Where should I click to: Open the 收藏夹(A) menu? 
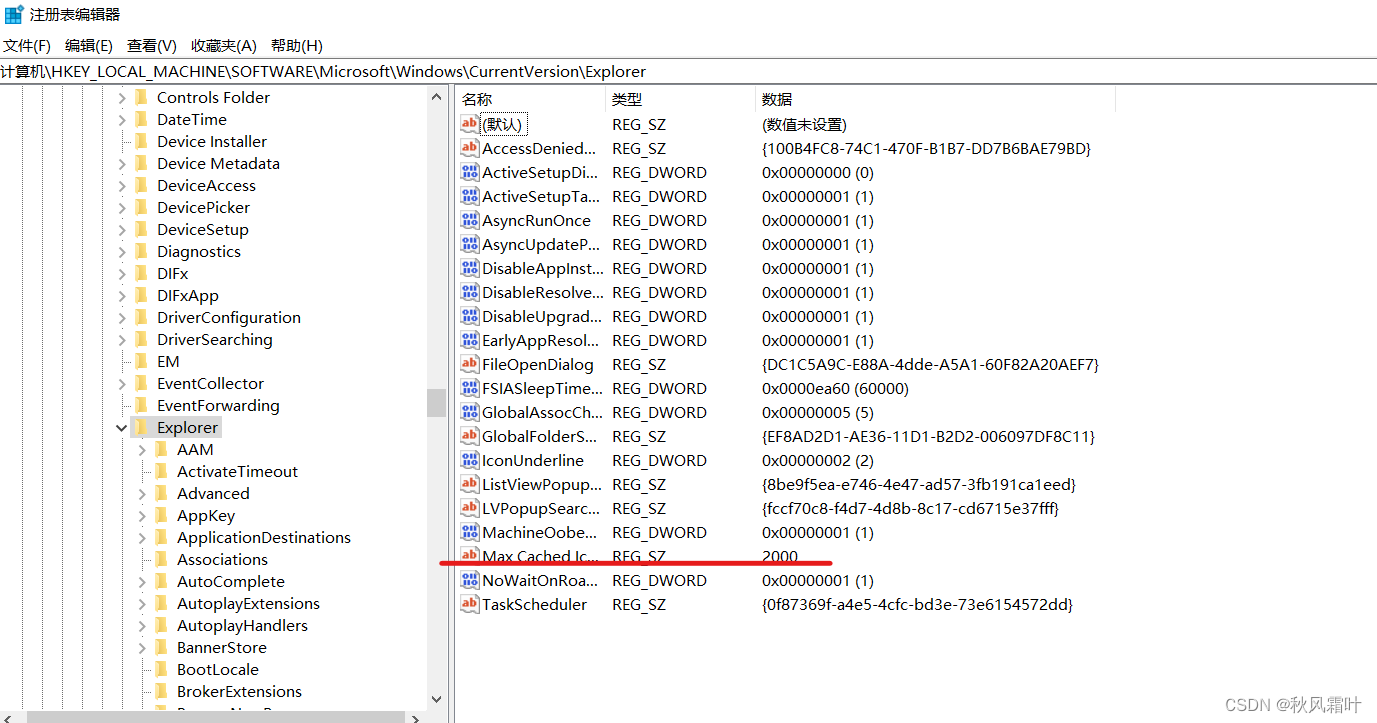click(x=224, y=46)
